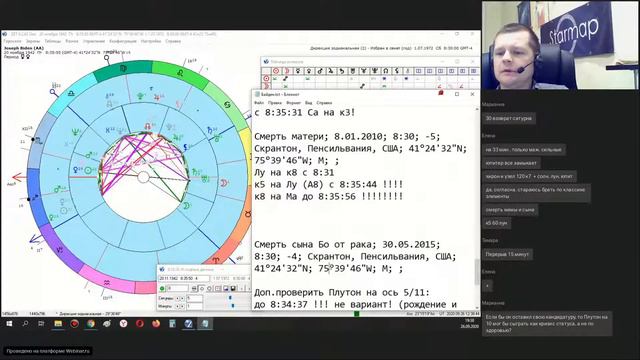Click Notepad vertical scrollbar thumb
Viewport: 640px width, 360px height.
pyautogui.click(x=476, y=271)
